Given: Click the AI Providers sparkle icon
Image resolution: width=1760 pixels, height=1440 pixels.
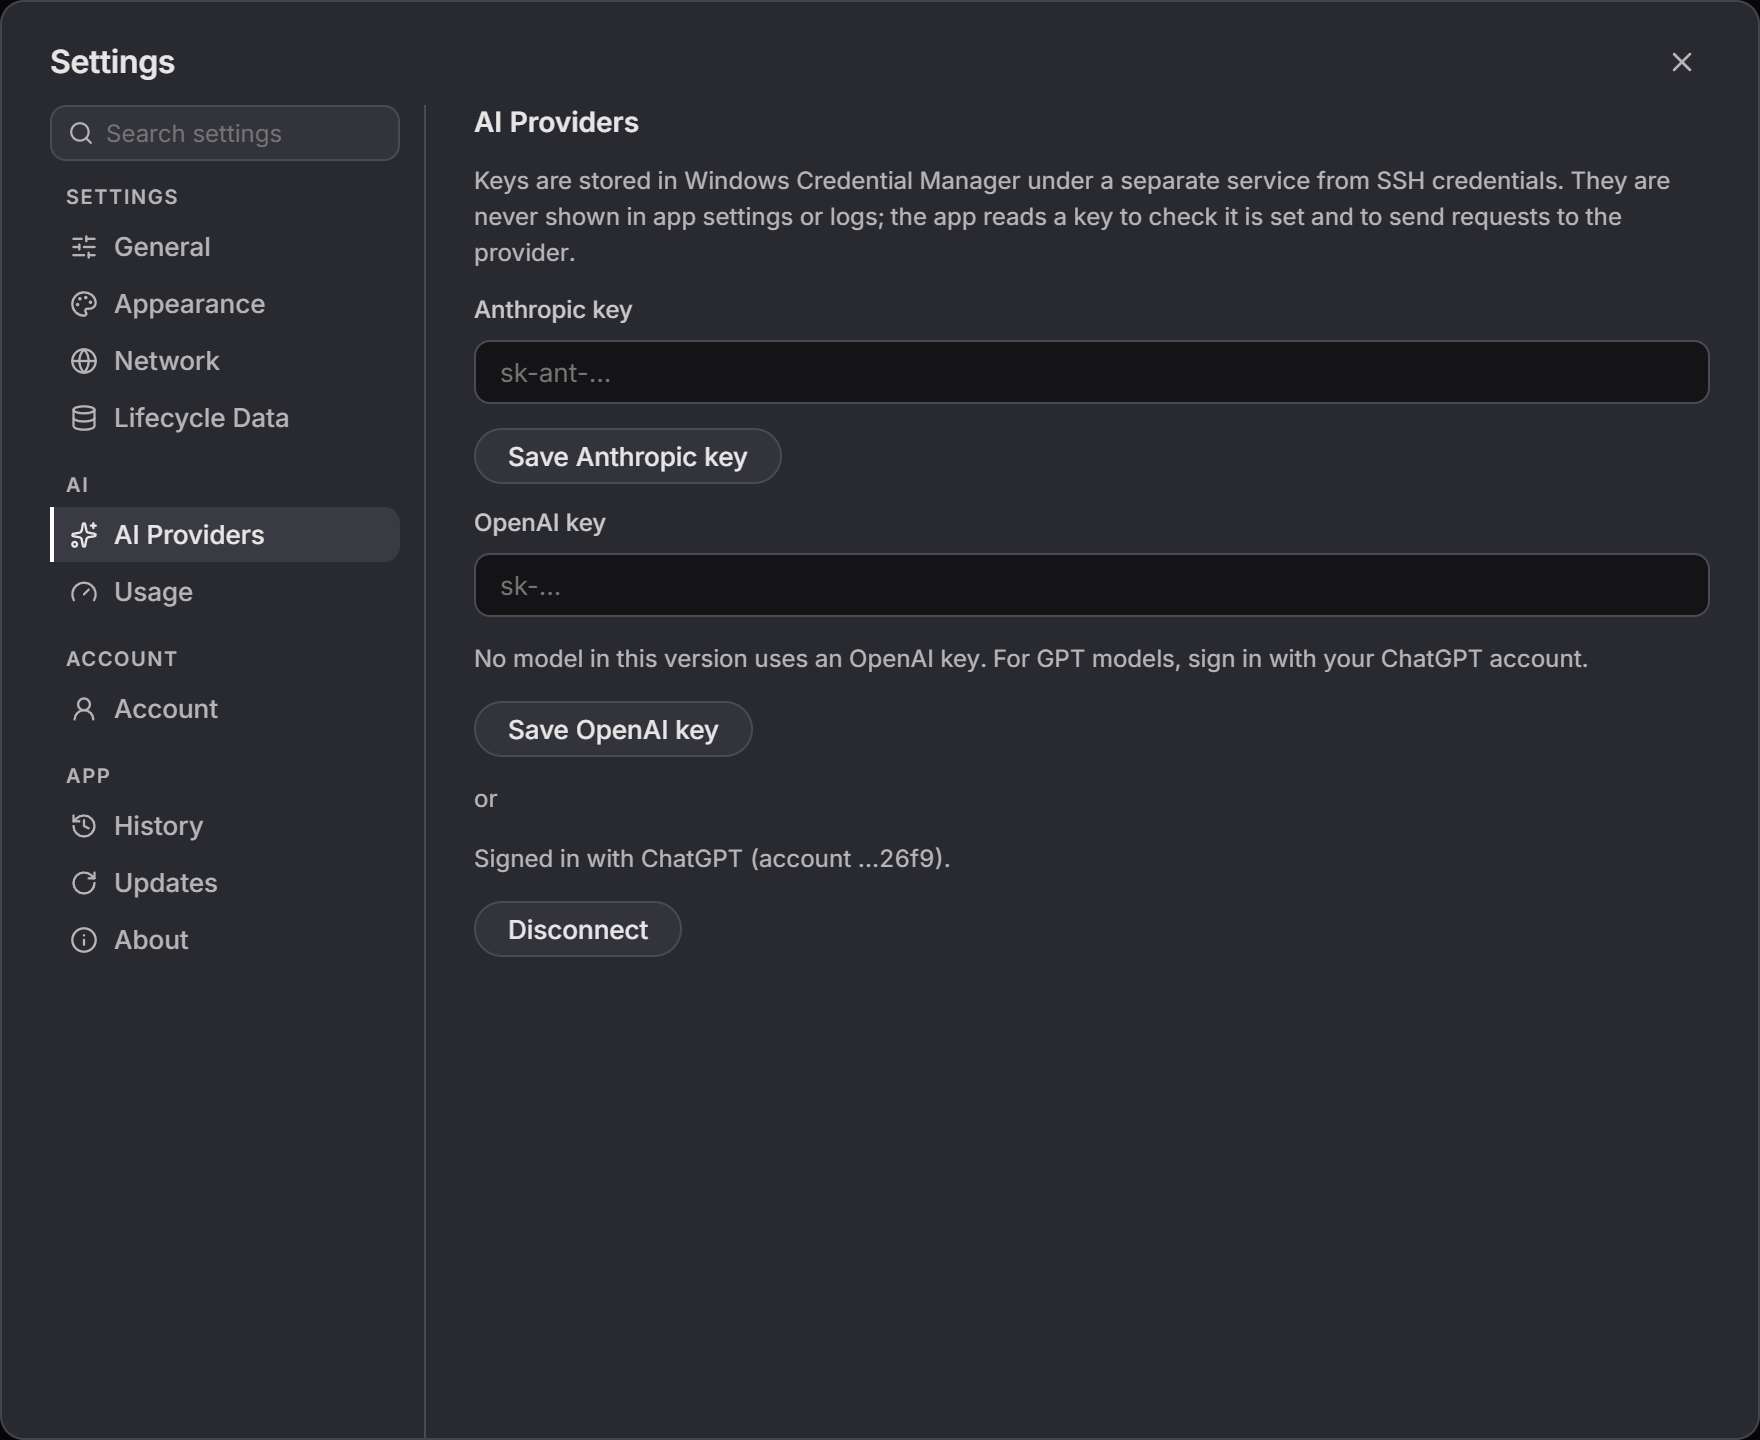Looking at the screenshot, I should click(84, 535).
